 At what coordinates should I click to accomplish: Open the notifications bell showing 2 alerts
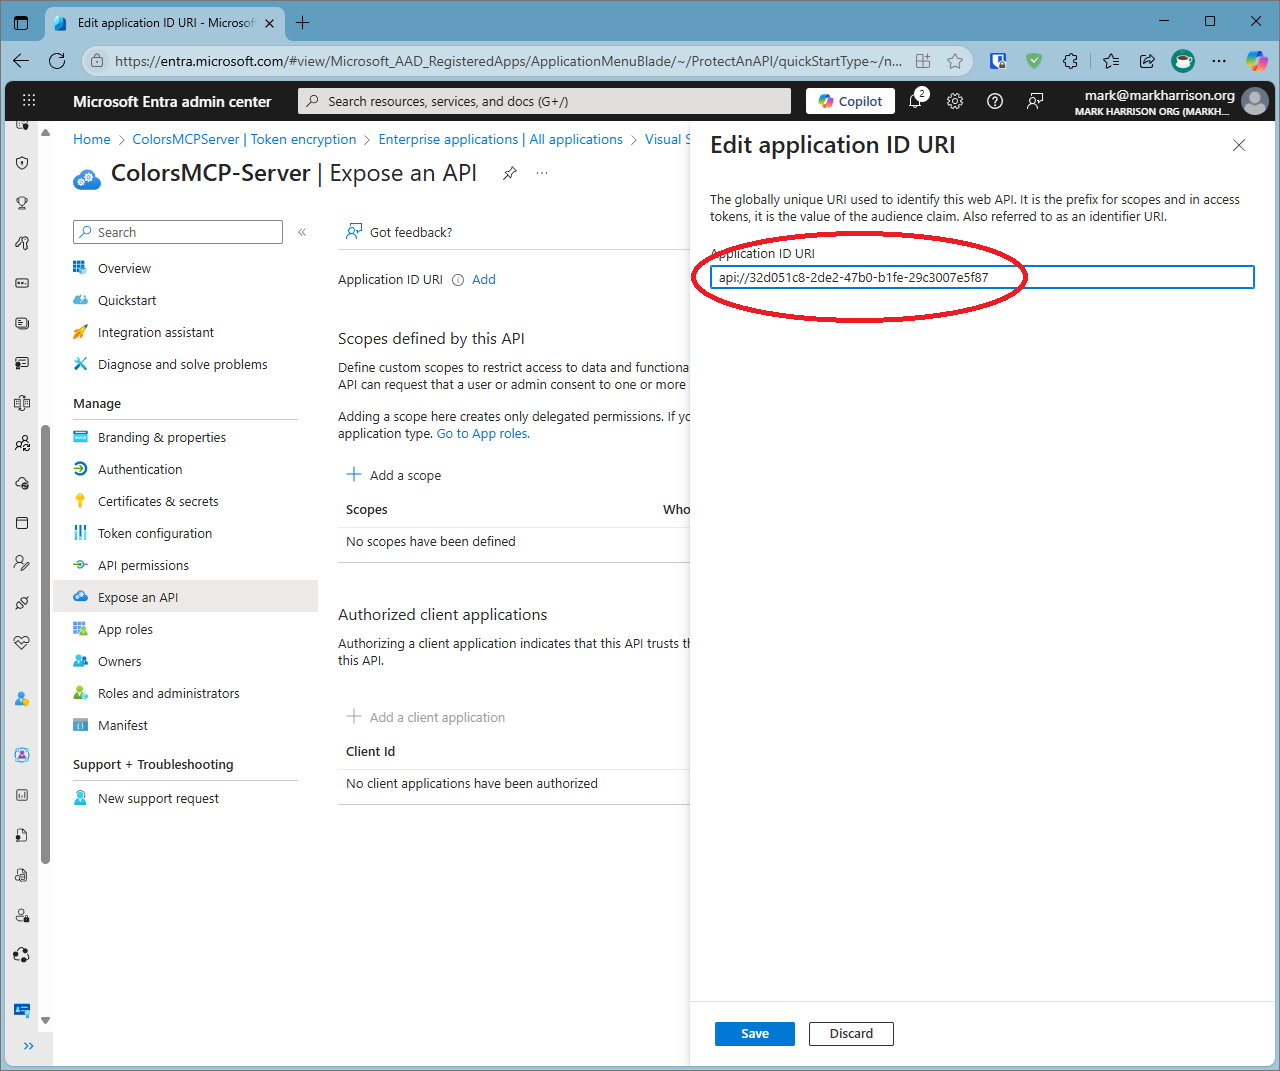click(915, 101)
